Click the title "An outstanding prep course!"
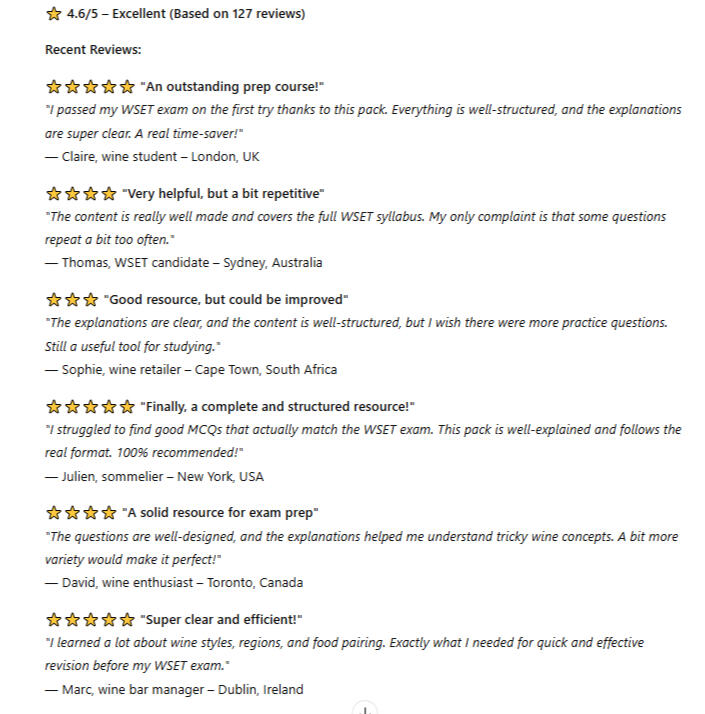Viewport: 705px width, 714px height. point(232,87)
